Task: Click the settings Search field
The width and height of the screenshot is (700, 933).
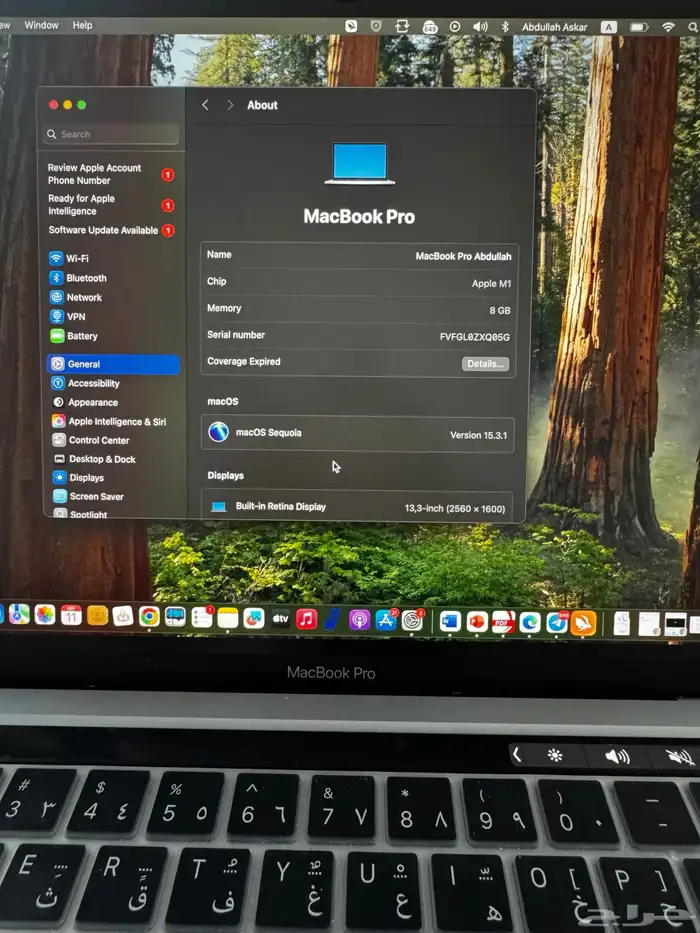Action: pos(111,134)
